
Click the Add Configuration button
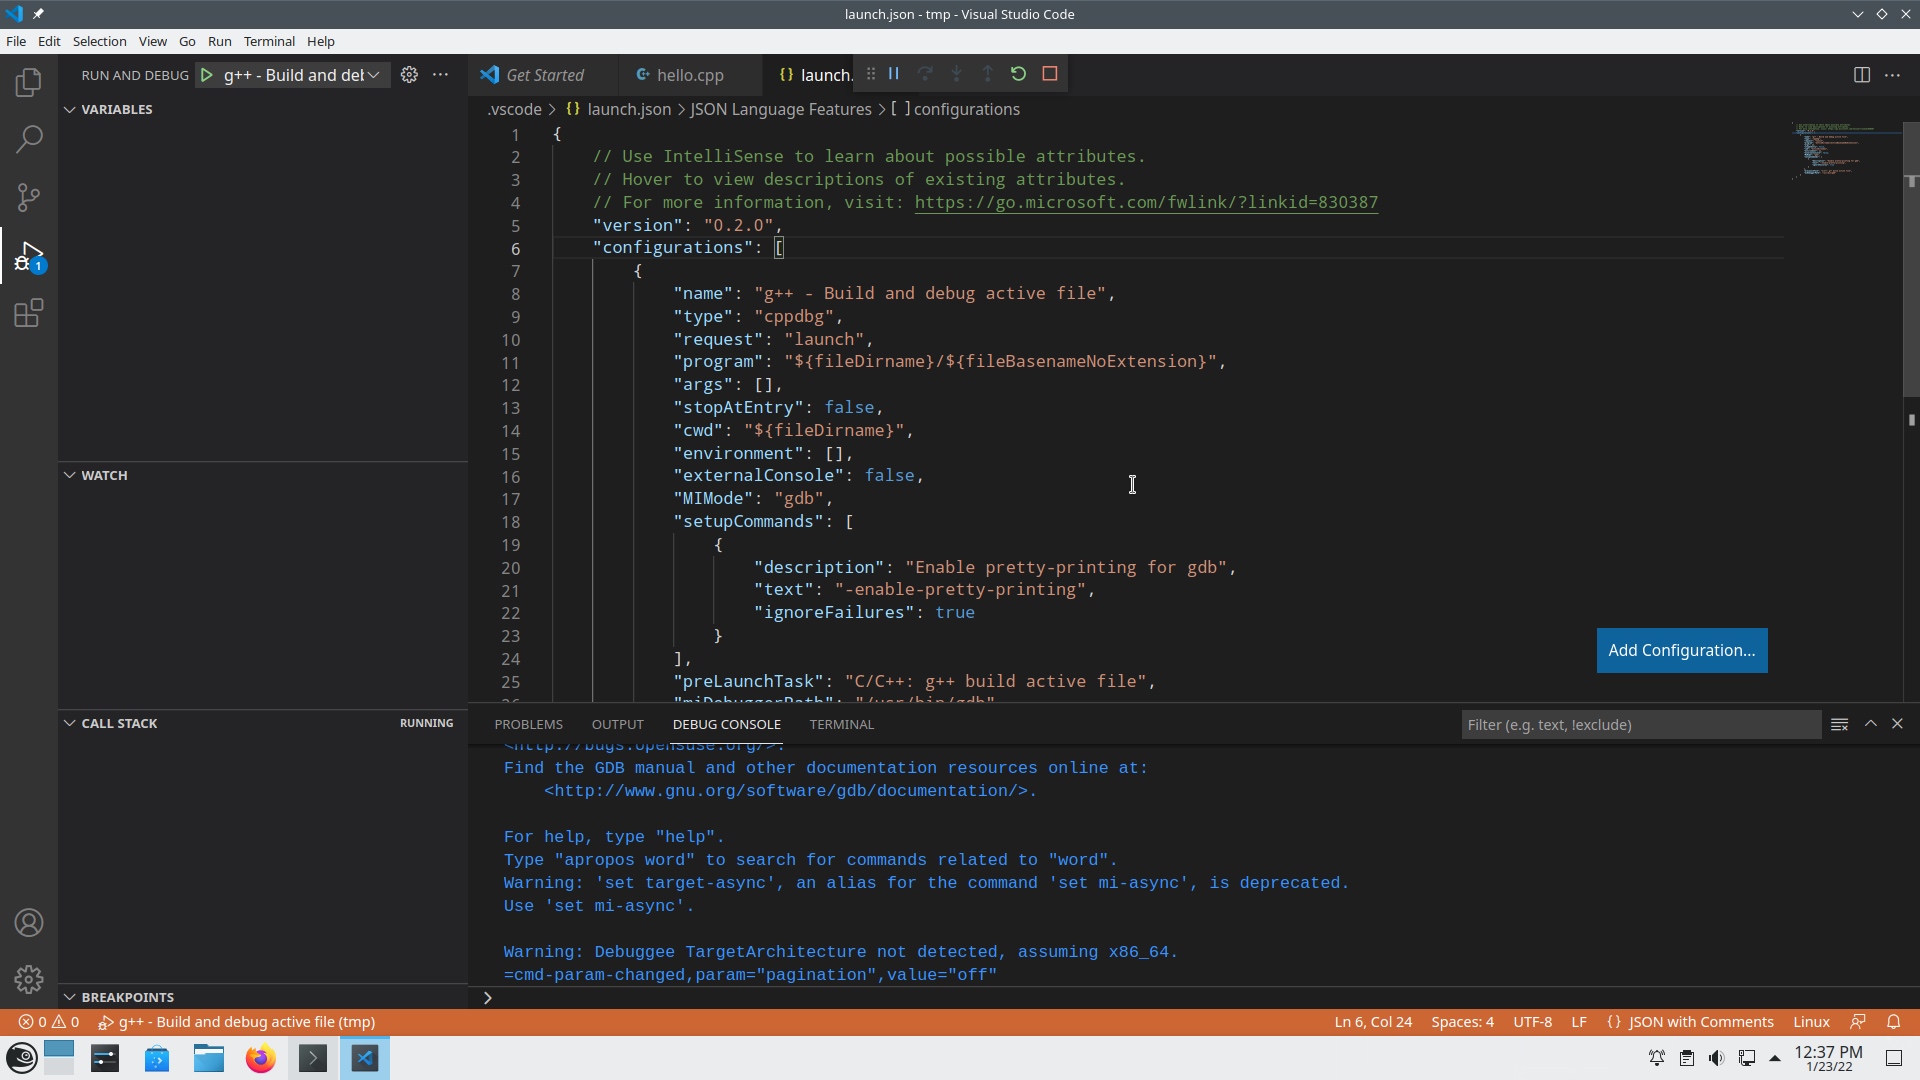(1681, 650)
